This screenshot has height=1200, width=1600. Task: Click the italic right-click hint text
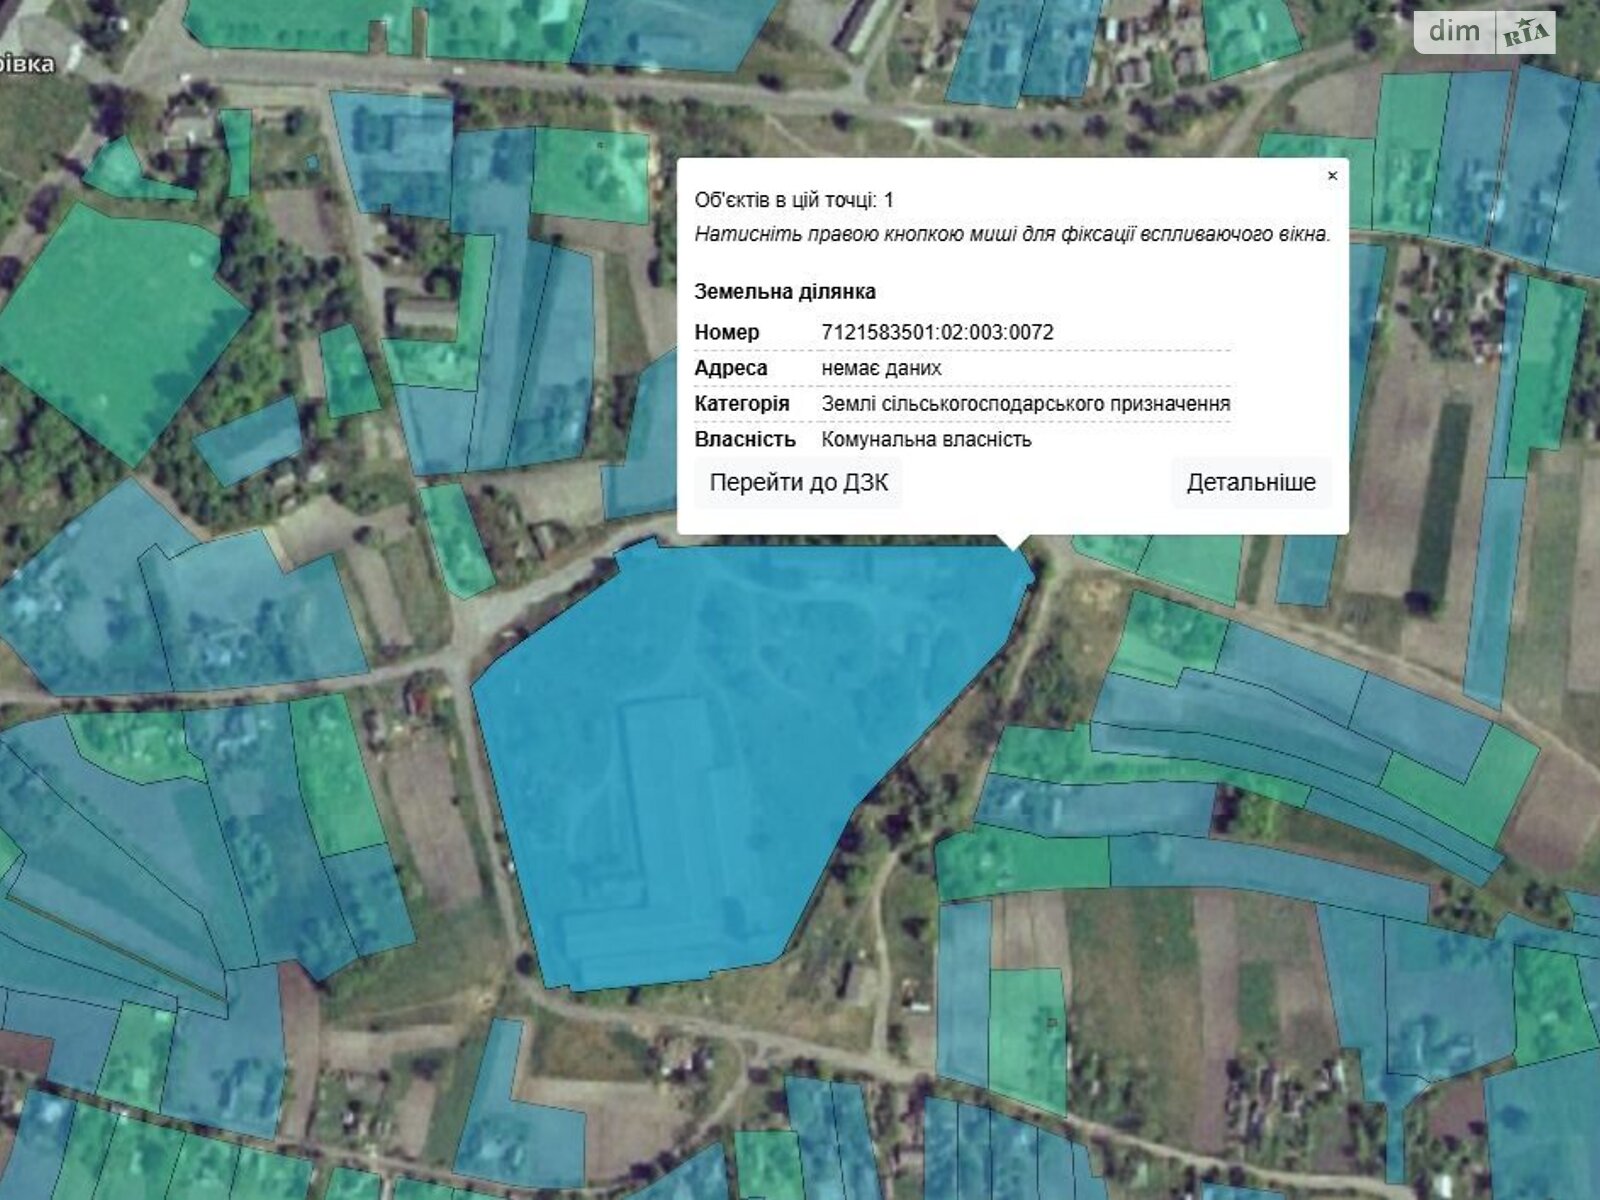[x=1012, y=234]
